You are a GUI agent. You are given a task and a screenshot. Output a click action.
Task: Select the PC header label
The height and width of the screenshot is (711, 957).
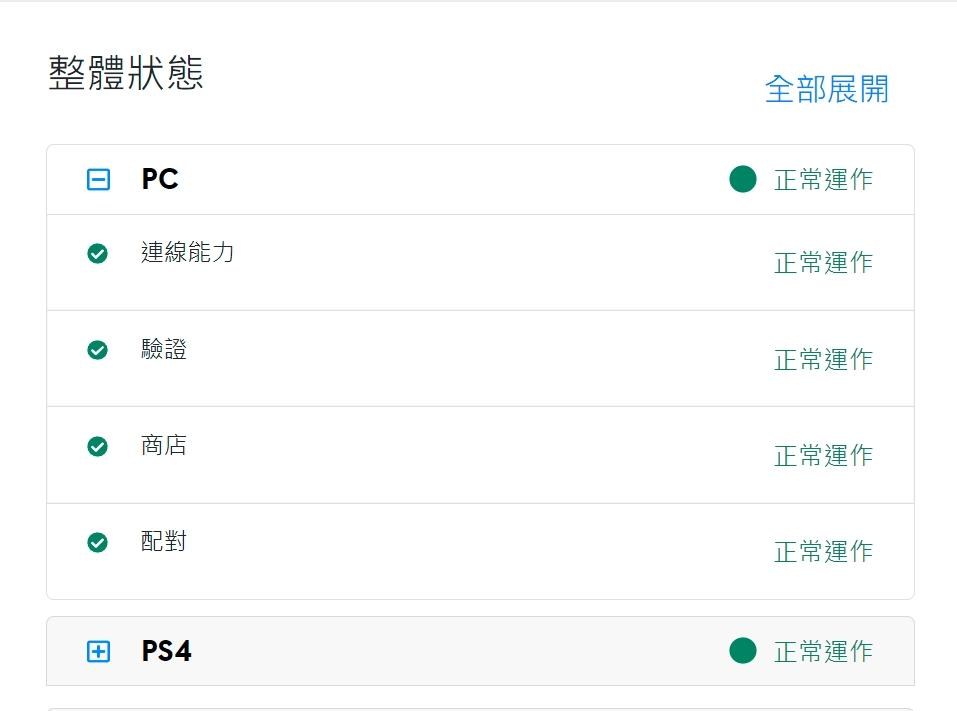[160, 179]
